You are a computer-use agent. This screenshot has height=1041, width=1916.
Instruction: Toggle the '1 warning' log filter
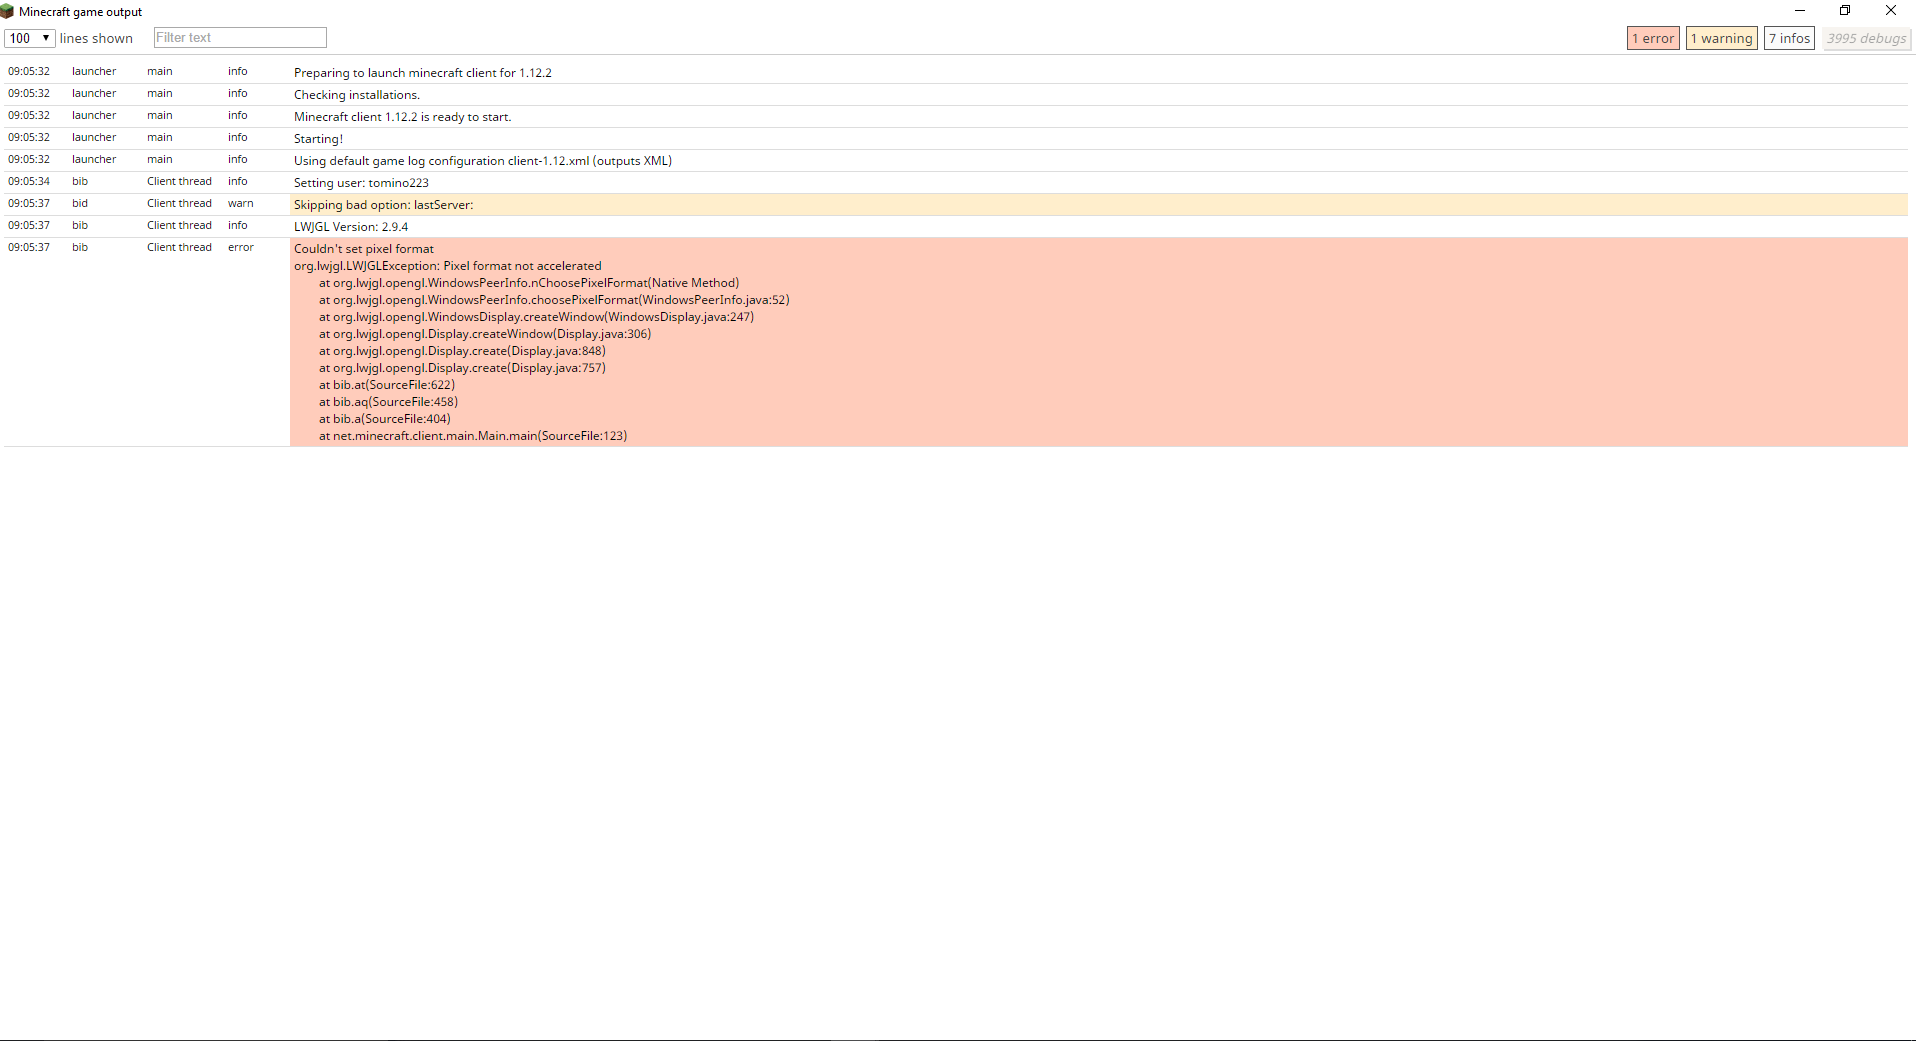pyautogui.click(x=1722, y=39)
